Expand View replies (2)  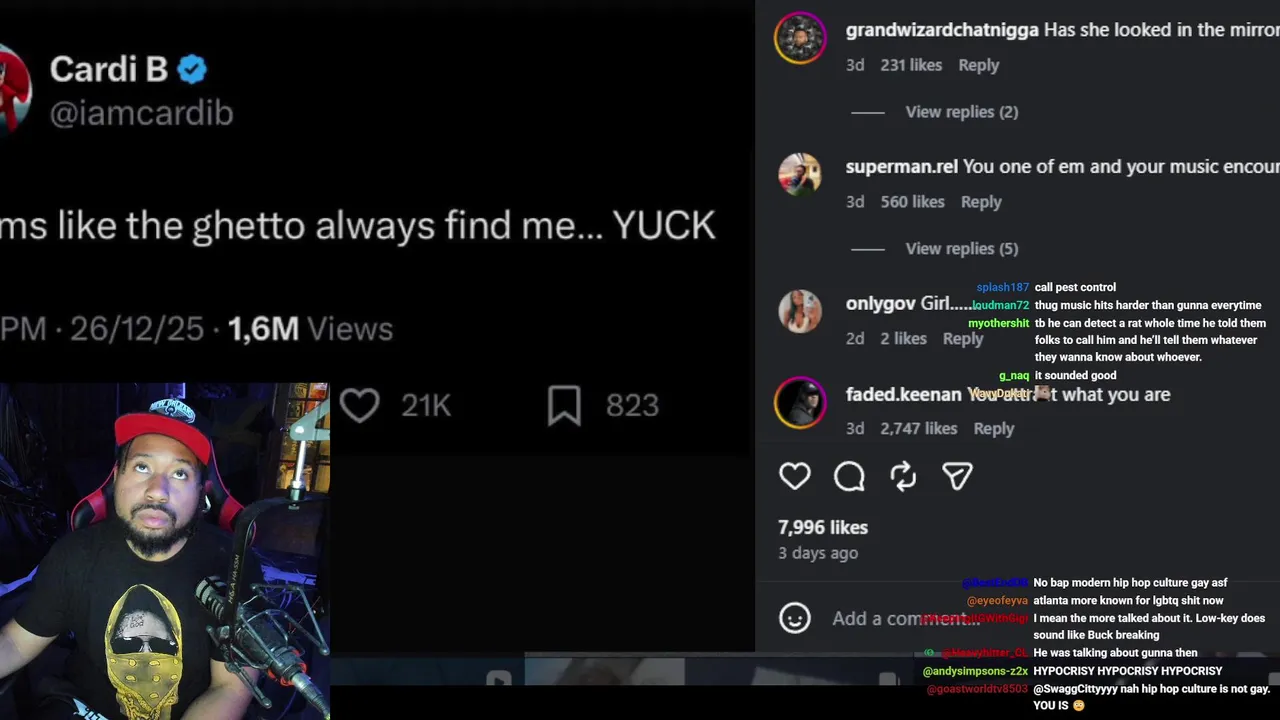point(961,112)
